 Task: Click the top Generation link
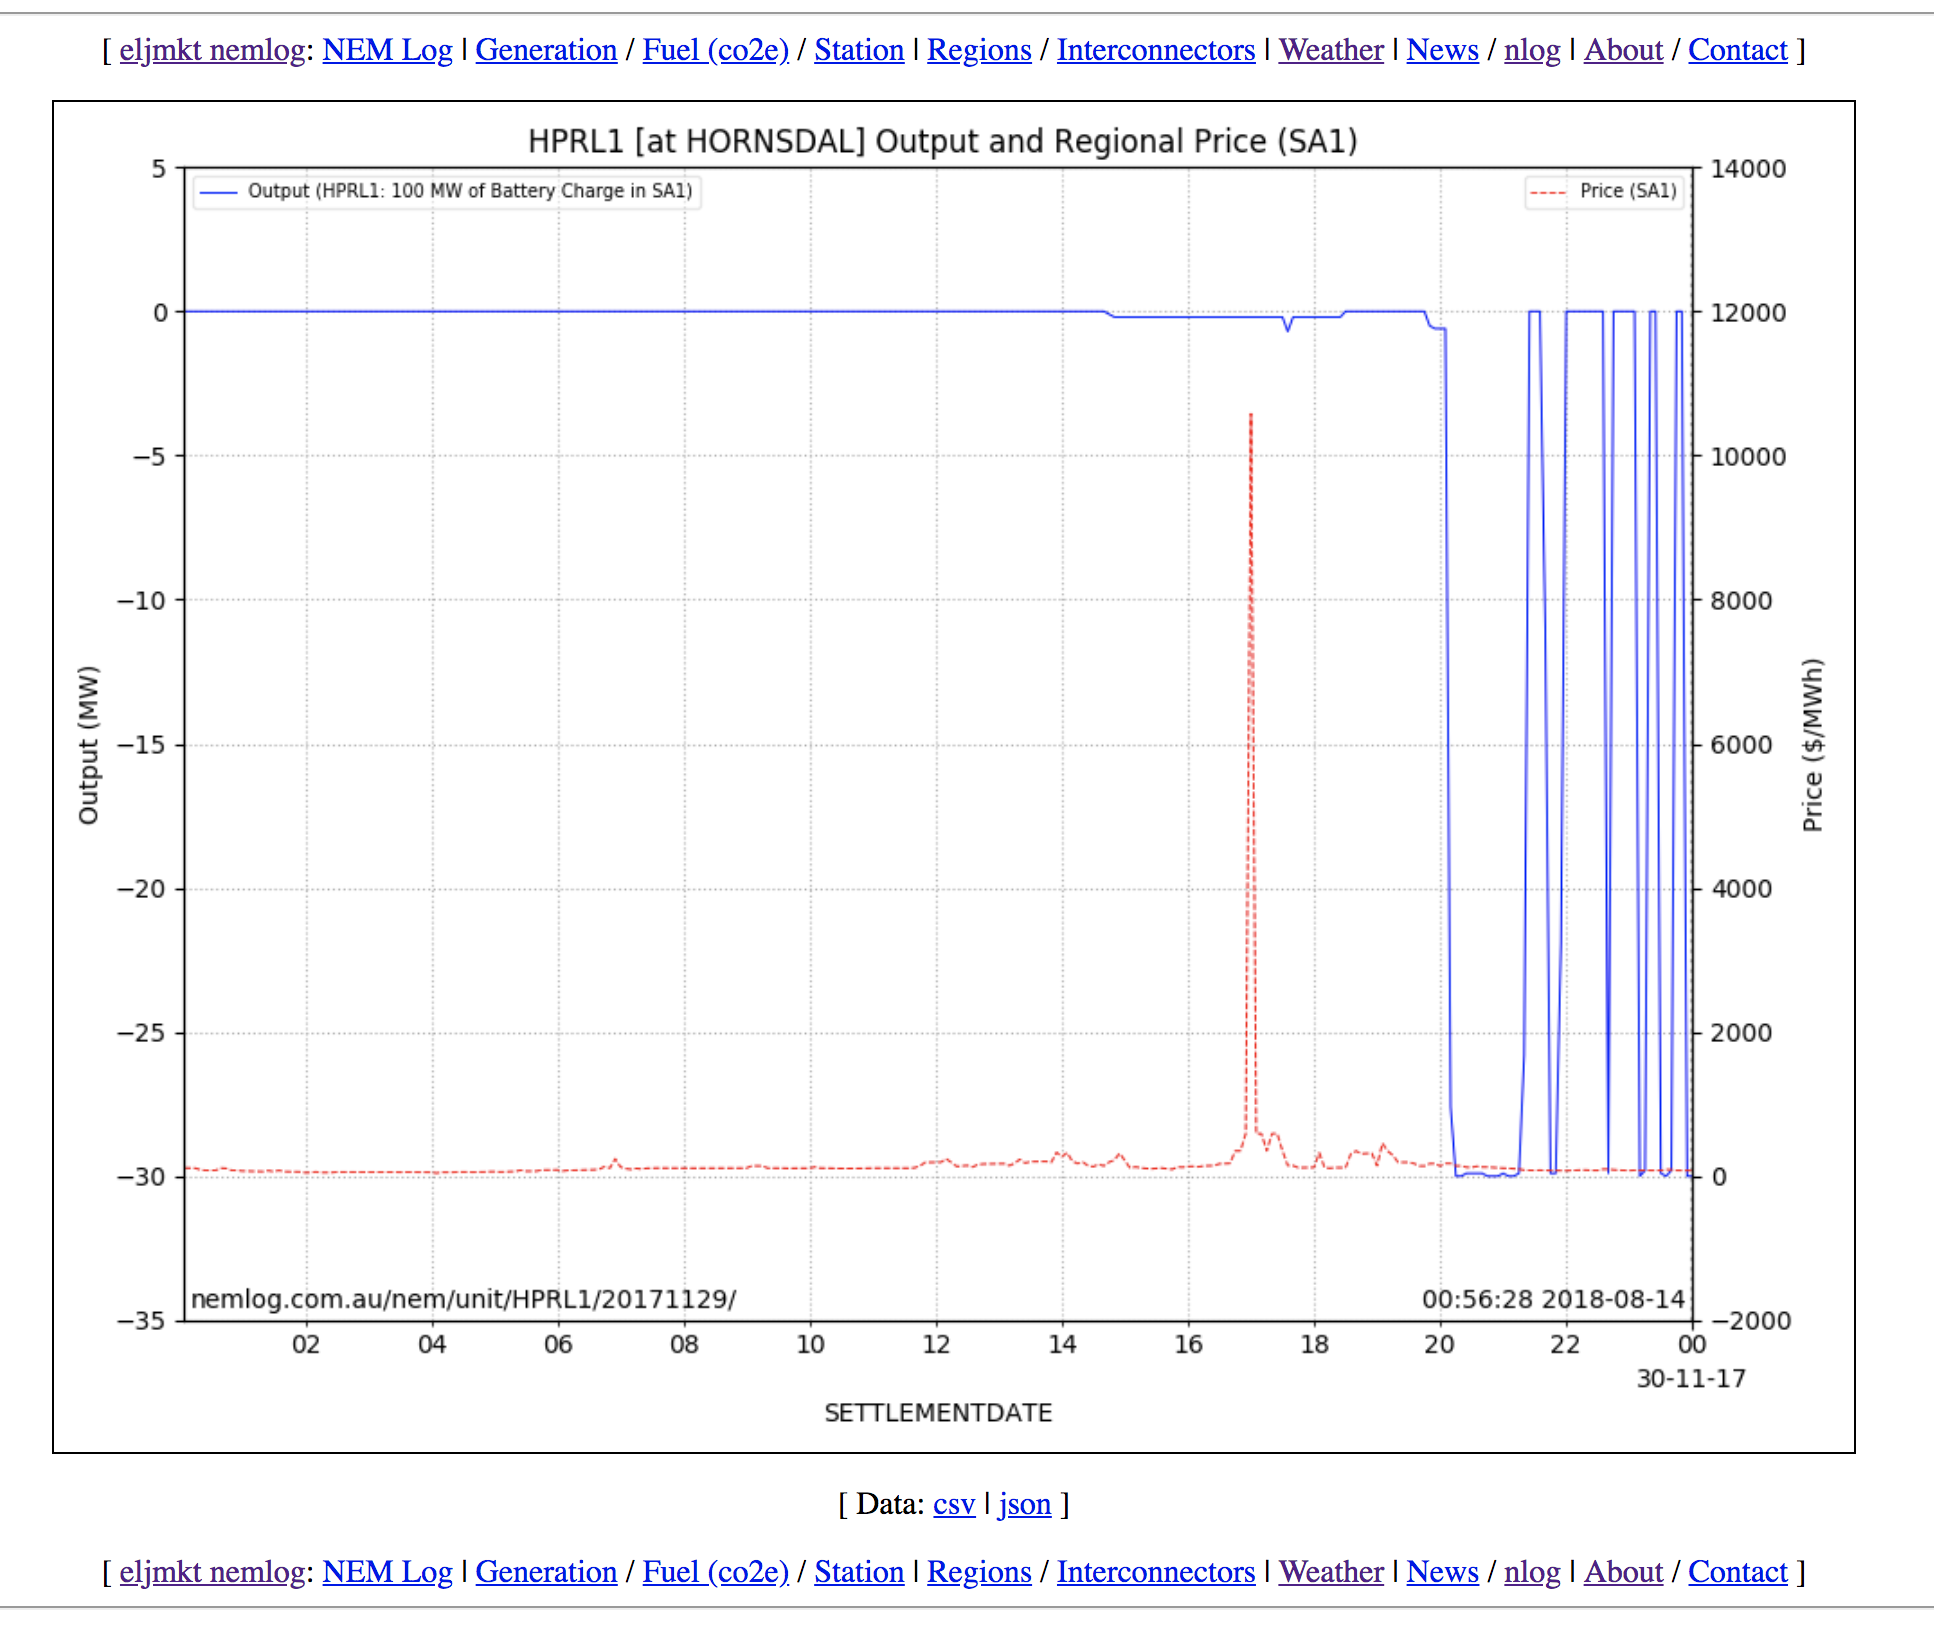click(545, 50)
